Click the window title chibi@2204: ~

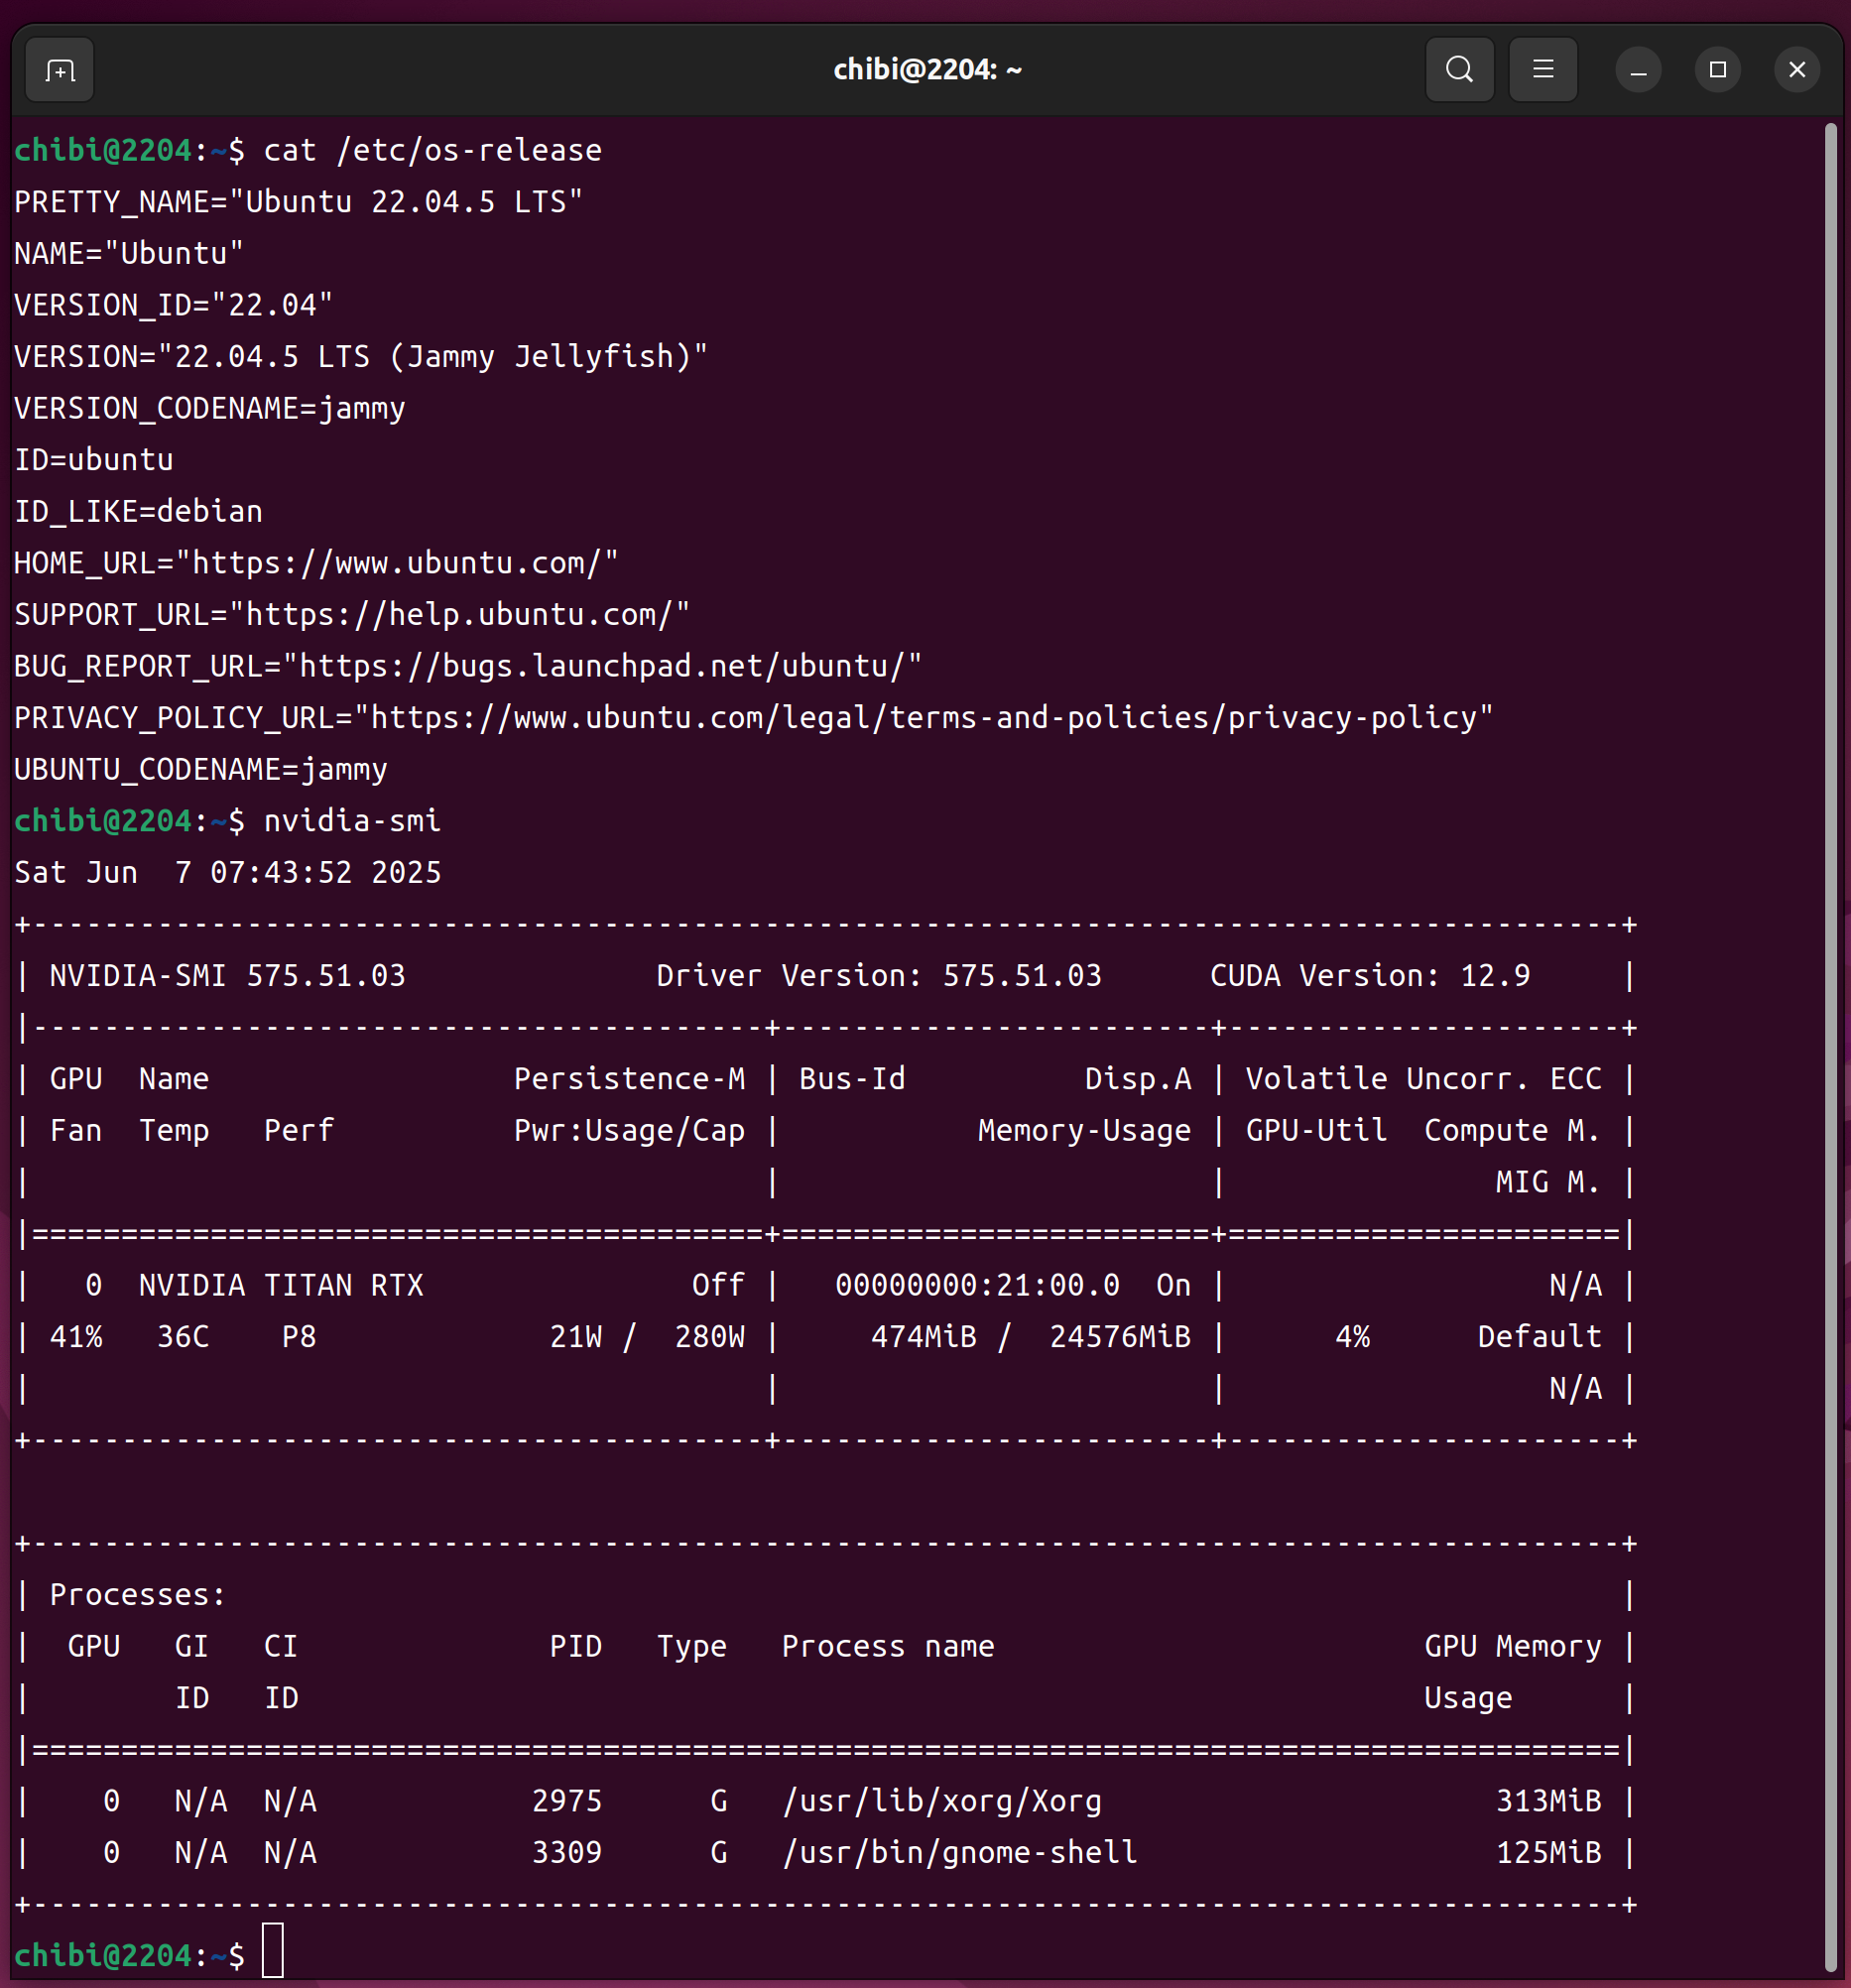click(926, 70)
